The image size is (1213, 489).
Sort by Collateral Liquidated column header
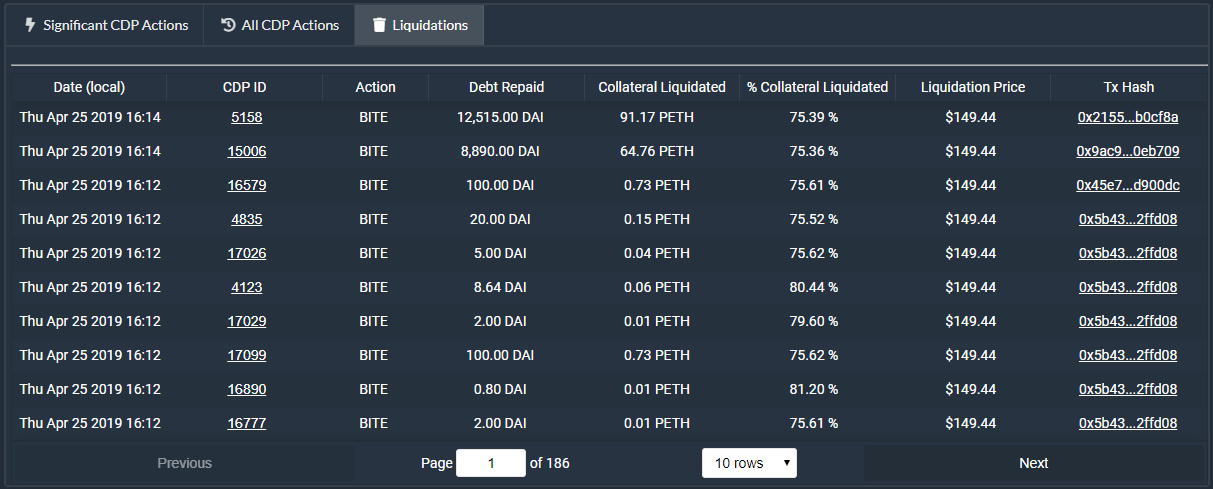pos(662,87)
